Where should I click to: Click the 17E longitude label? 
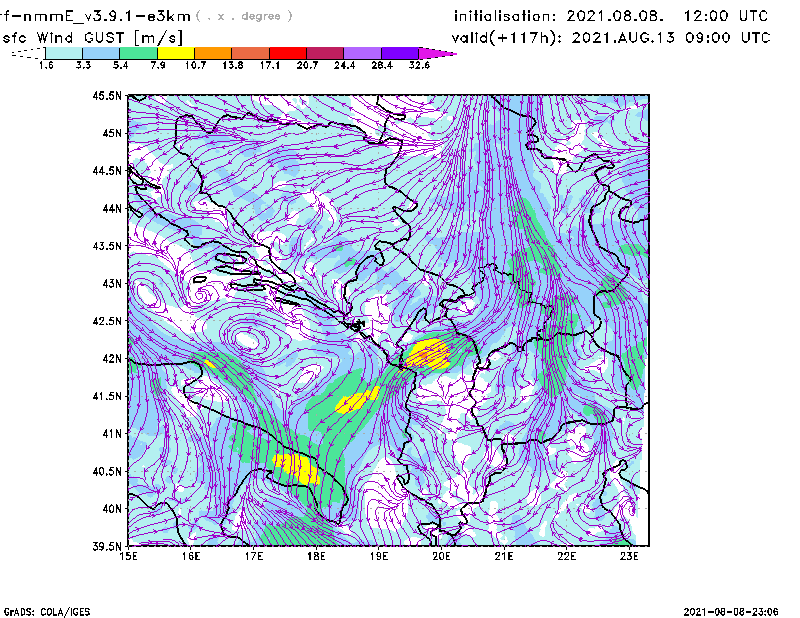point(254,556)
